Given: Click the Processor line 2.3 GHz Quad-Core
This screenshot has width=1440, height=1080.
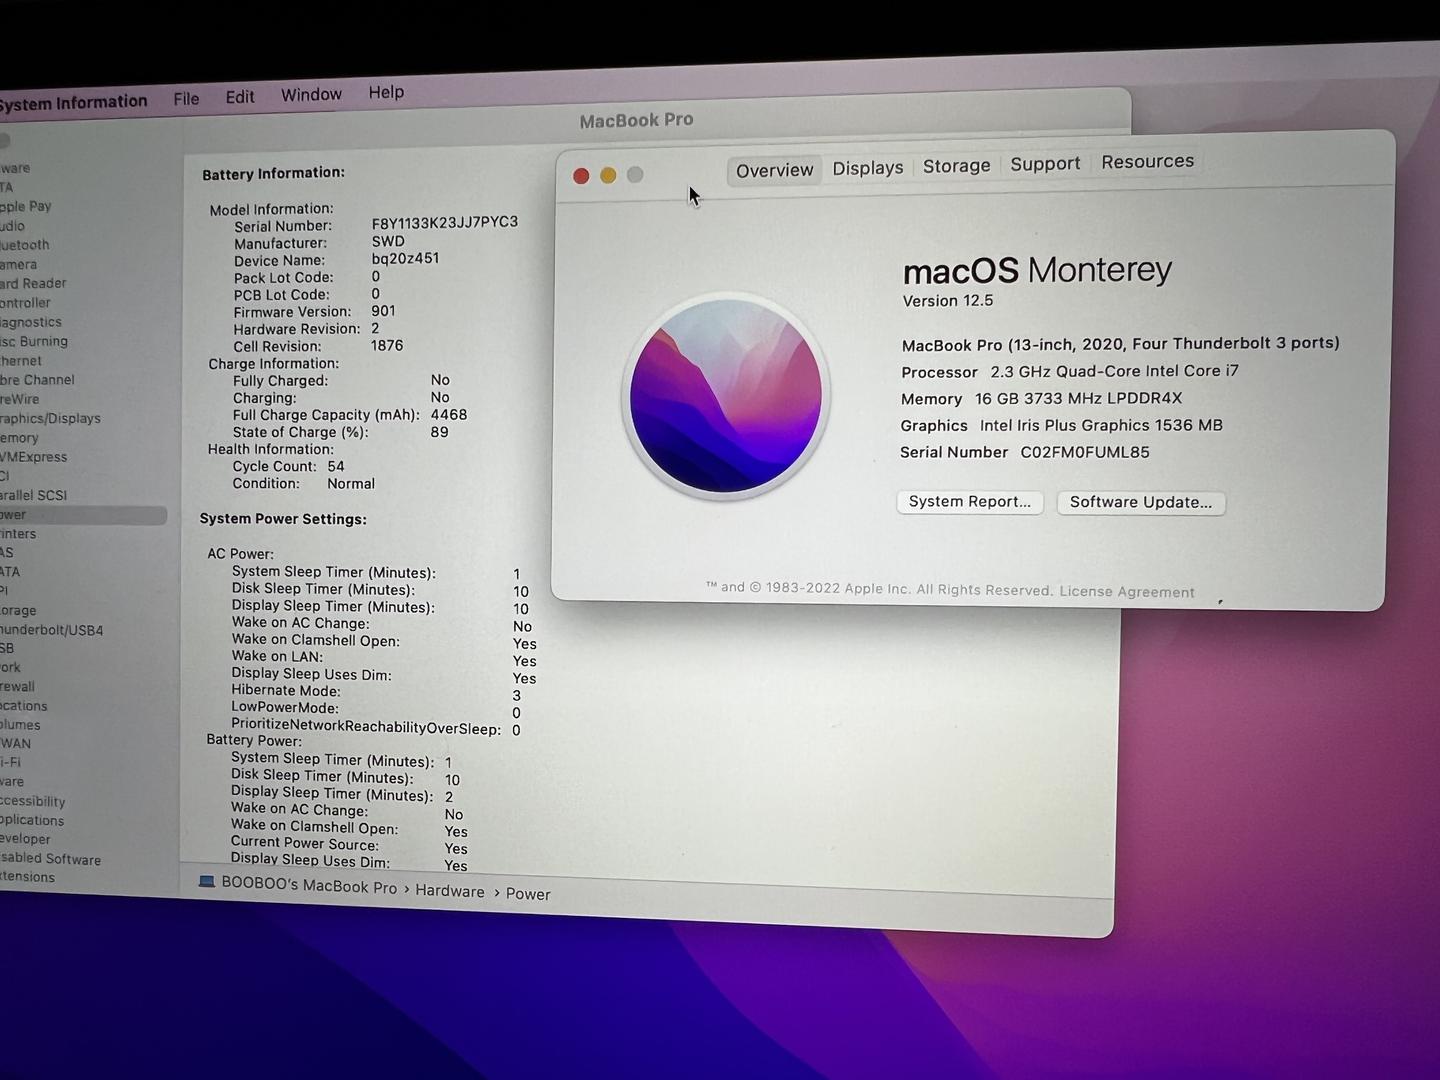Looking at the screenshot, I should click(1070, 371).
